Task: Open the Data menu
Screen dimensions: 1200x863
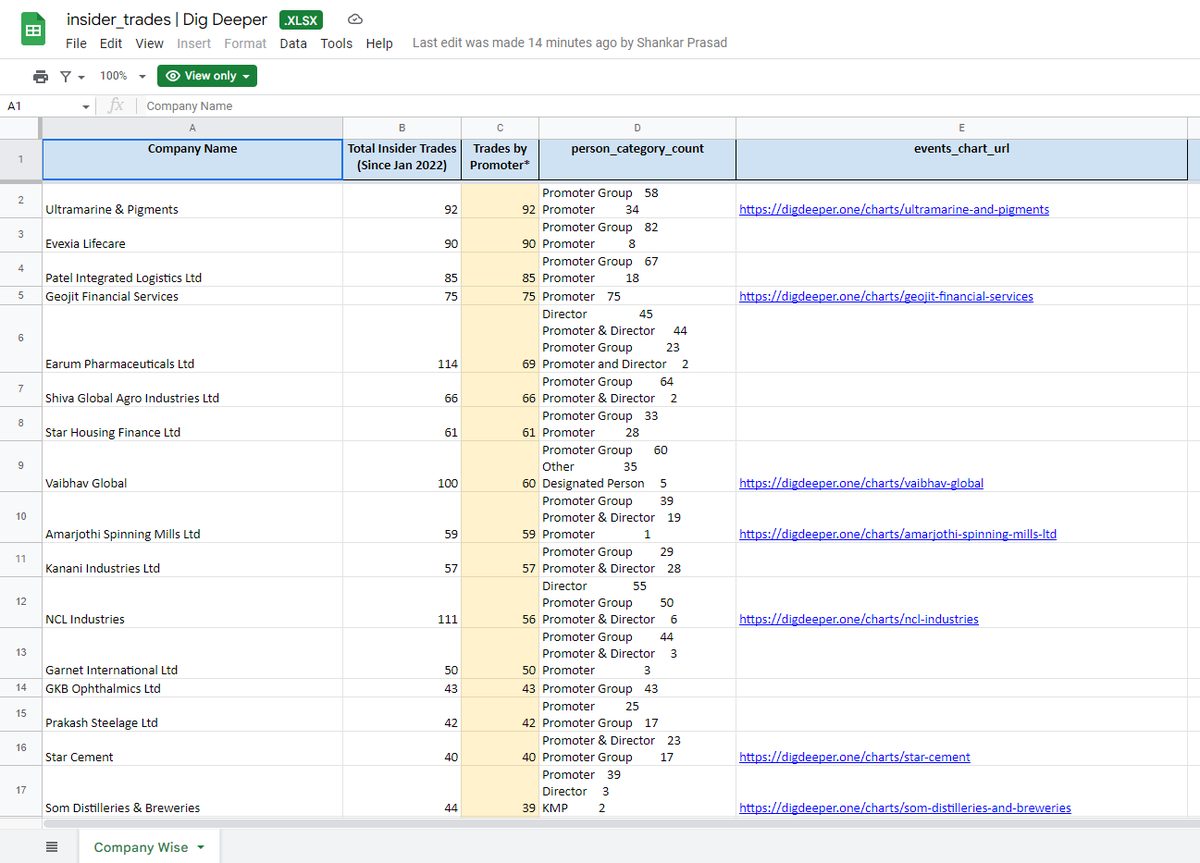Action: [x=293, y=43]
